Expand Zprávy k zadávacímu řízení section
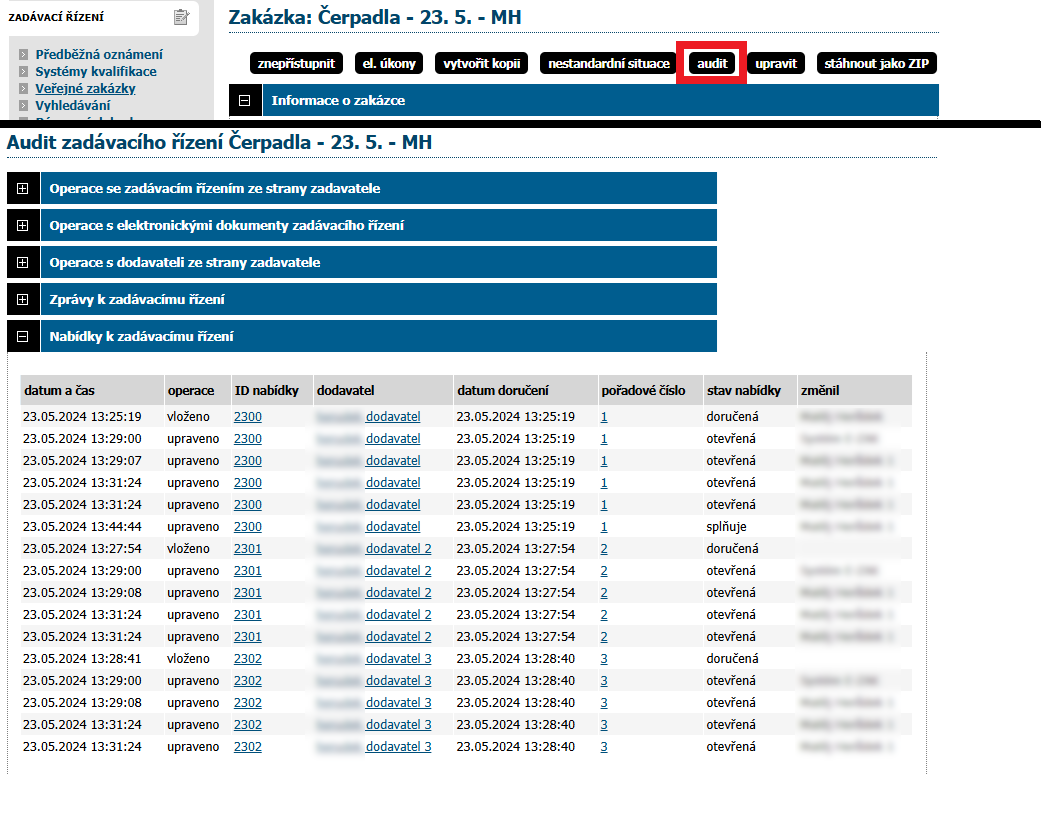The width and height of the screenshot is (1041, 813). coord(22,300)
